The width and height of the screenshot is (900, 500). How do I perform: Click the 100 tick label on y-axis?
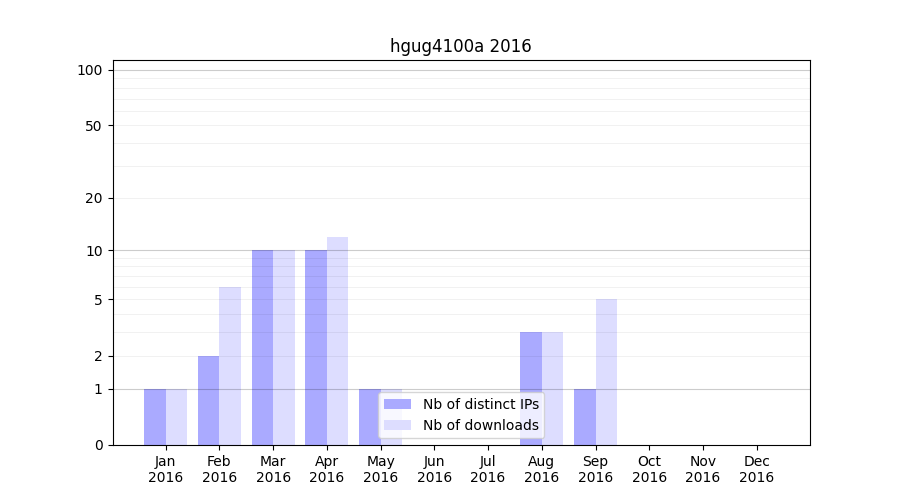[x=90, y=70]
